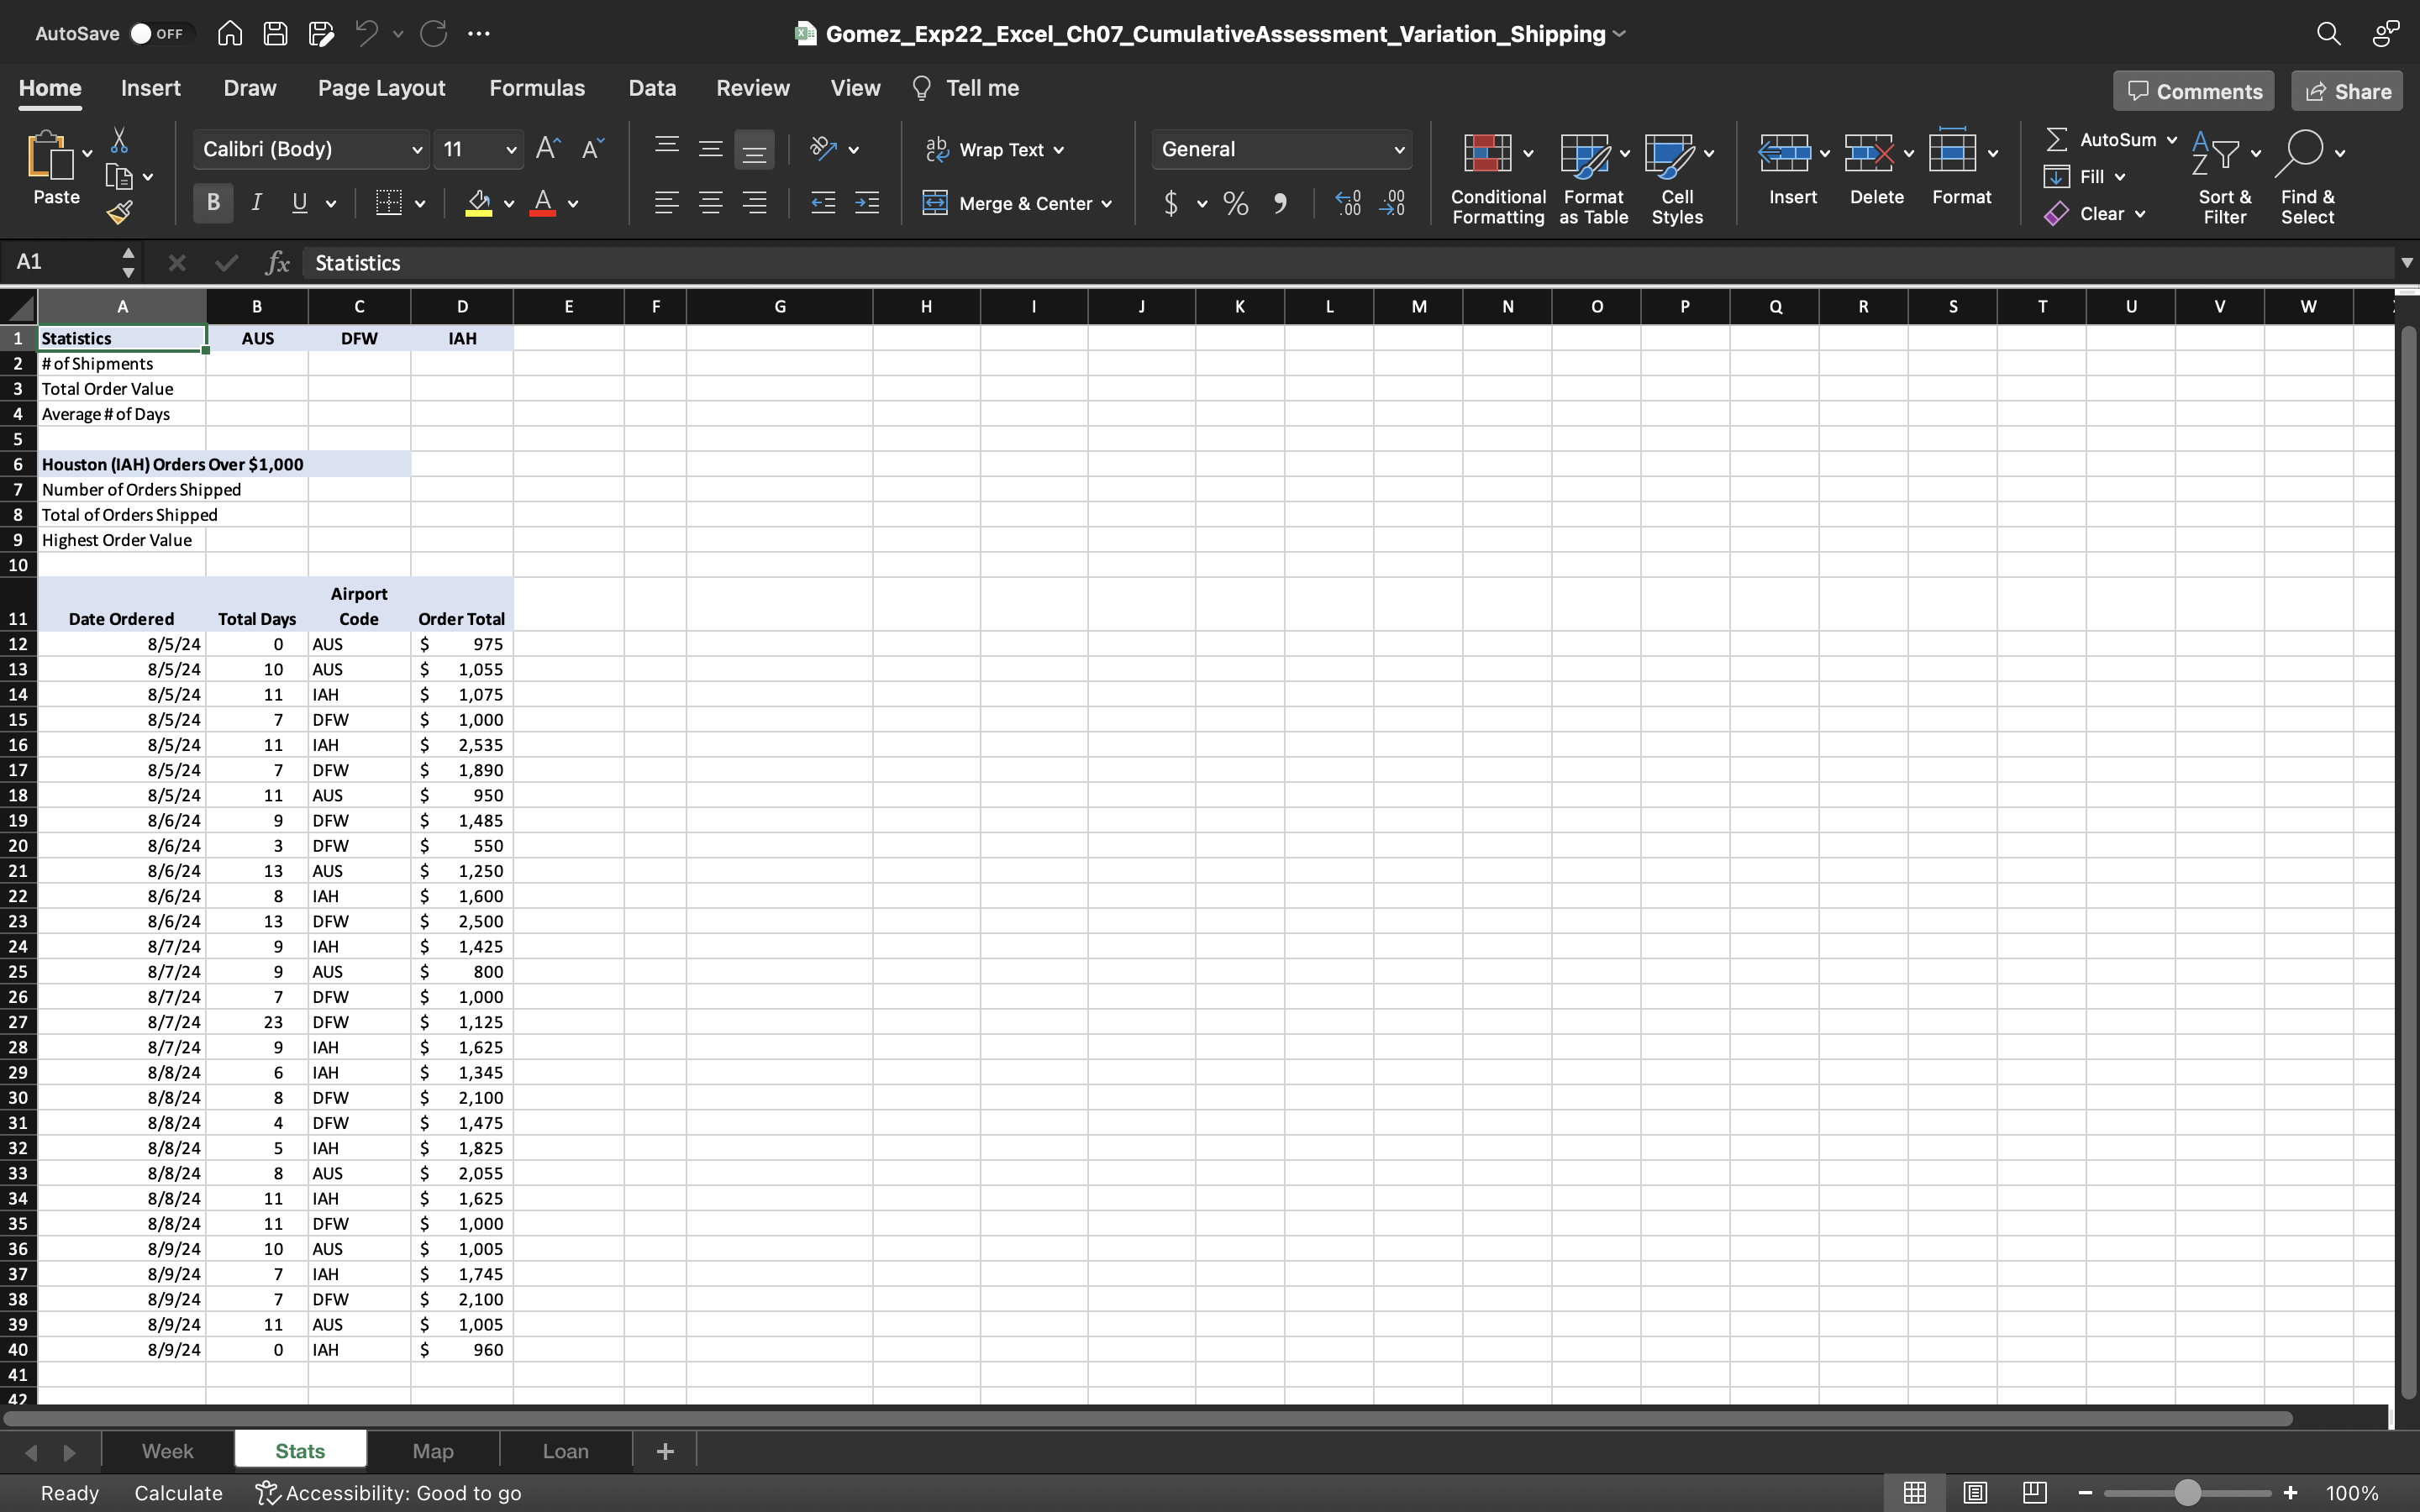Toggle Bold formatting button
Screen dimensions: 2420x1512
coord(213,204)
